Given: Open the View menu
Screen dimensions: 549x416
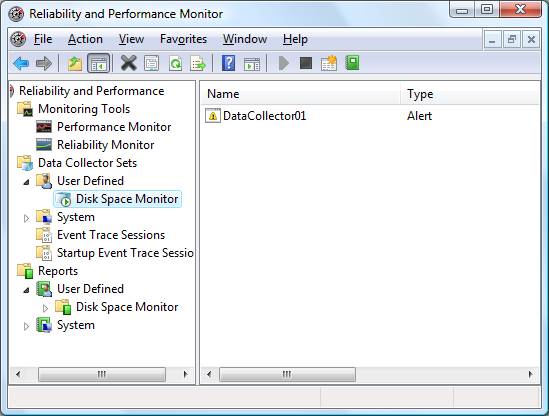Looking at the screenshot, I should [131, 39].
